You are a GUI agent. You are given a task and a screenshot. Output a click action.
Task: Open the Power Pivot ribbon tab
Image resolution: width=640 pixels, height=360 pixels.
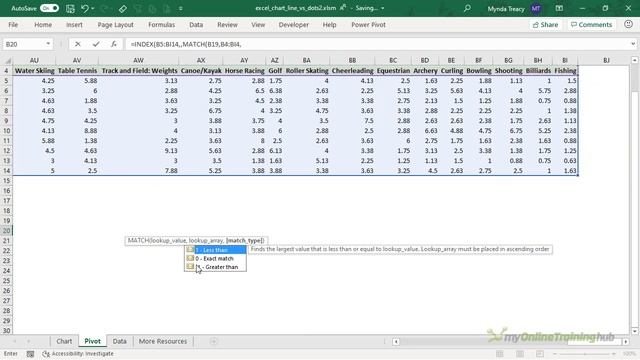click(x=368, y=25)
